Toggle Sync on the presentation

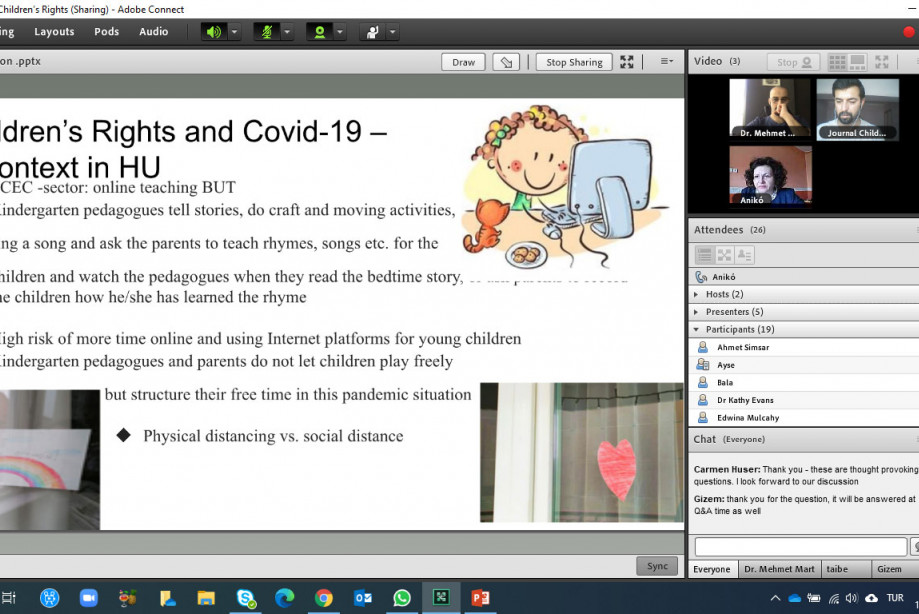(x=656, y=565)
